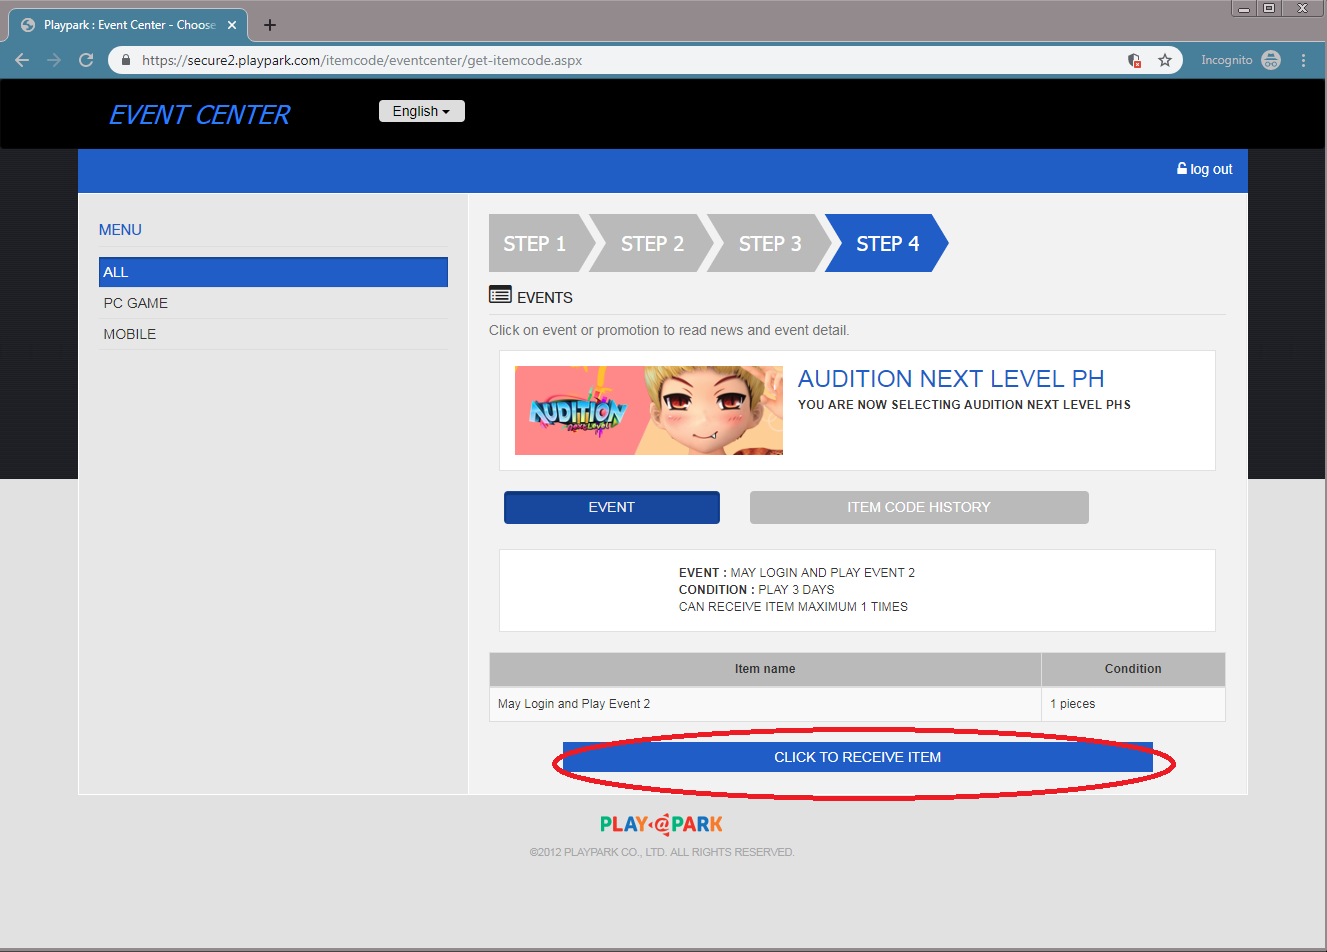This screenshot has height=952, width=1327.
Task: Click the padlock site info icon
Action: (126, 60)
